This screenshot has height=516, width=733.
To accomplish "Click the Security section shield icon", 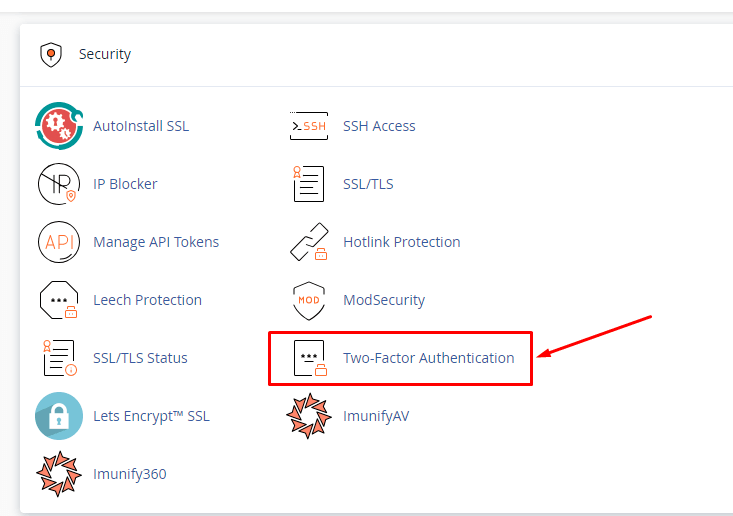I will 51,55.
